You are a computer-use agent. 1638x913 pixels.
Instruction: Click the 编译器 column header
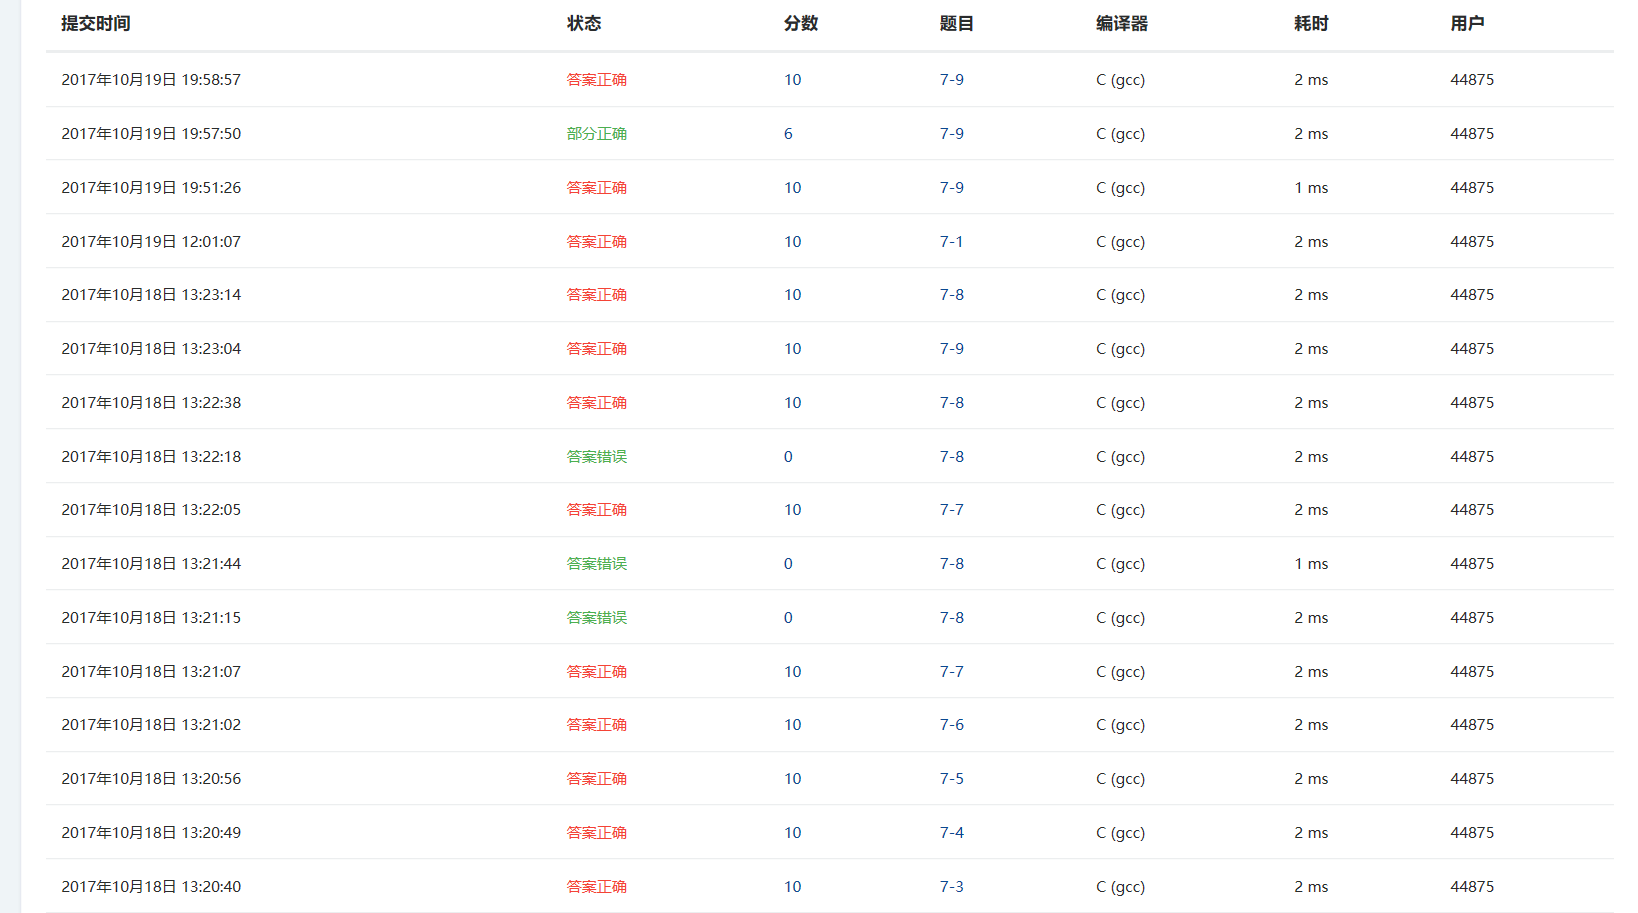(1122, 24)
